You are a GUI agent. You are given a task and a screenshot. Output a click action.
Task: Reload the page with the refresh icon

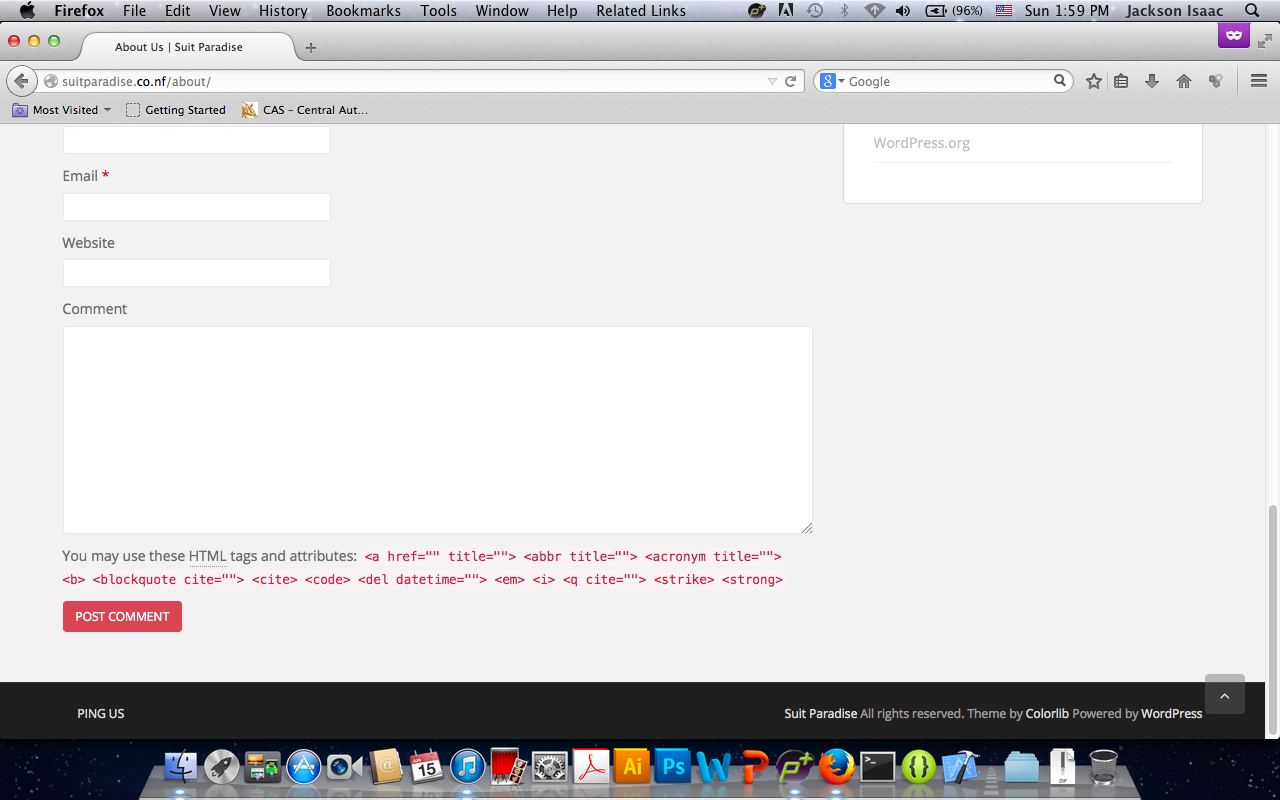(790, 81)
